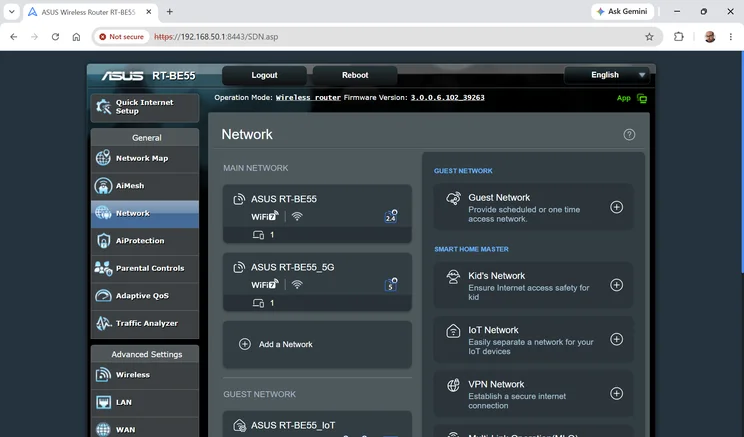Open Network page help question icon
The height and width of the screenshot is (437, 744).
click(629, 135)
